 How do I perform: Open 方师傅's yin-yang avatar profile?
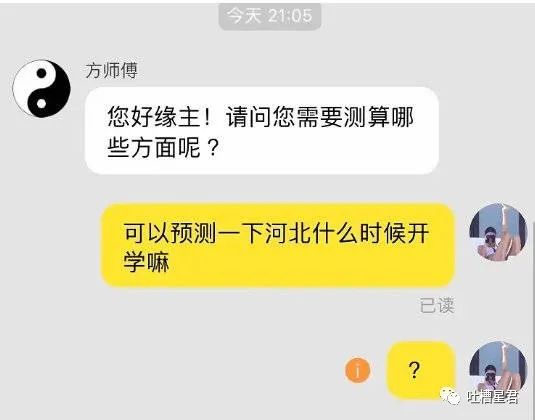pos(42,88)
